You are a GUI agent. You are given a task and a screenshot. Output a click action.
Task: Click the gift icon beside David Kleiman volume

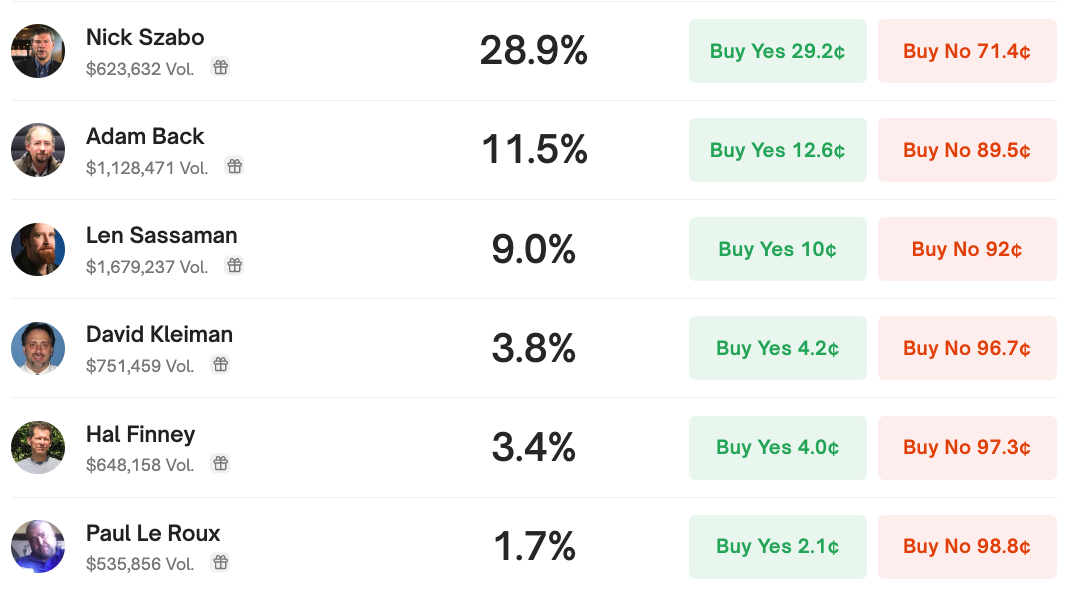[220, 364]
